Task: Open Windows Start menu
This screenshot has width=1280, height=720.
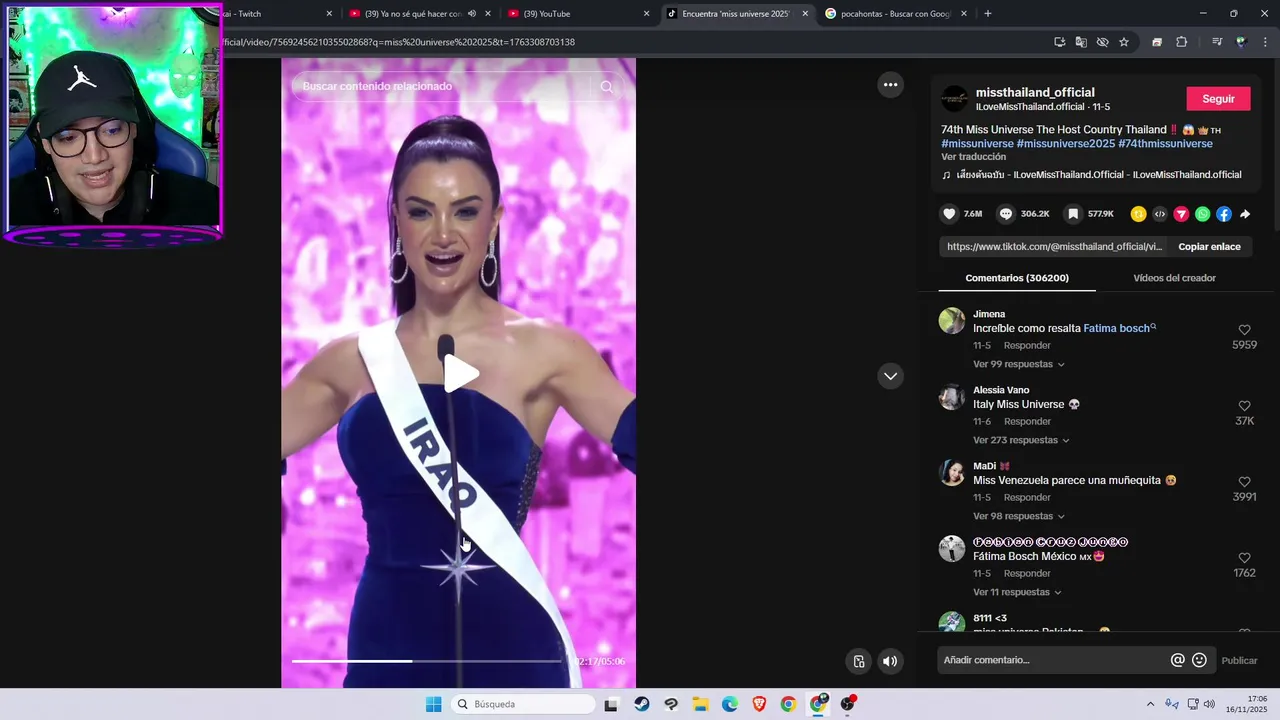Action: (433, 704)
